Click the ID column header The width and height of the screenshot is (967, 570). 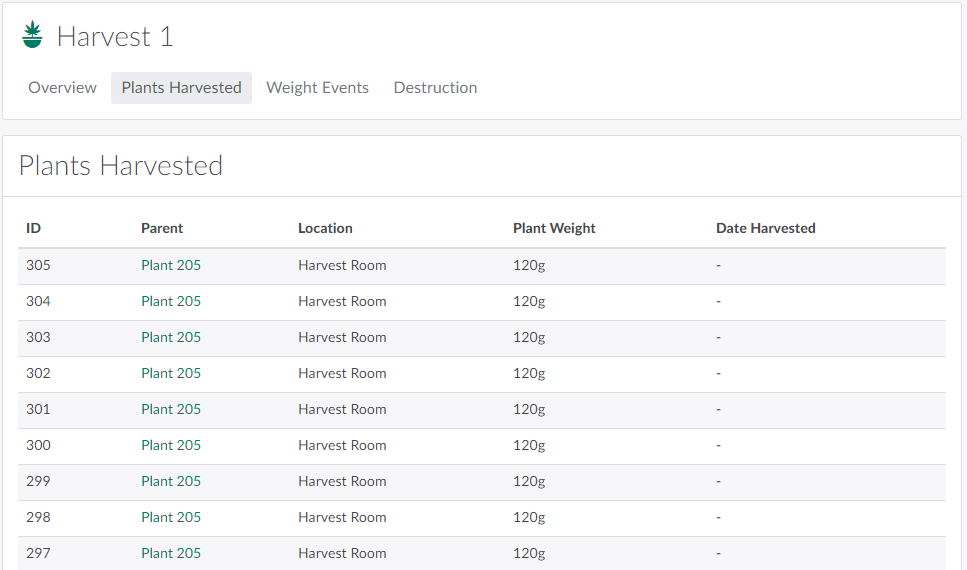(x=33, y=228)
